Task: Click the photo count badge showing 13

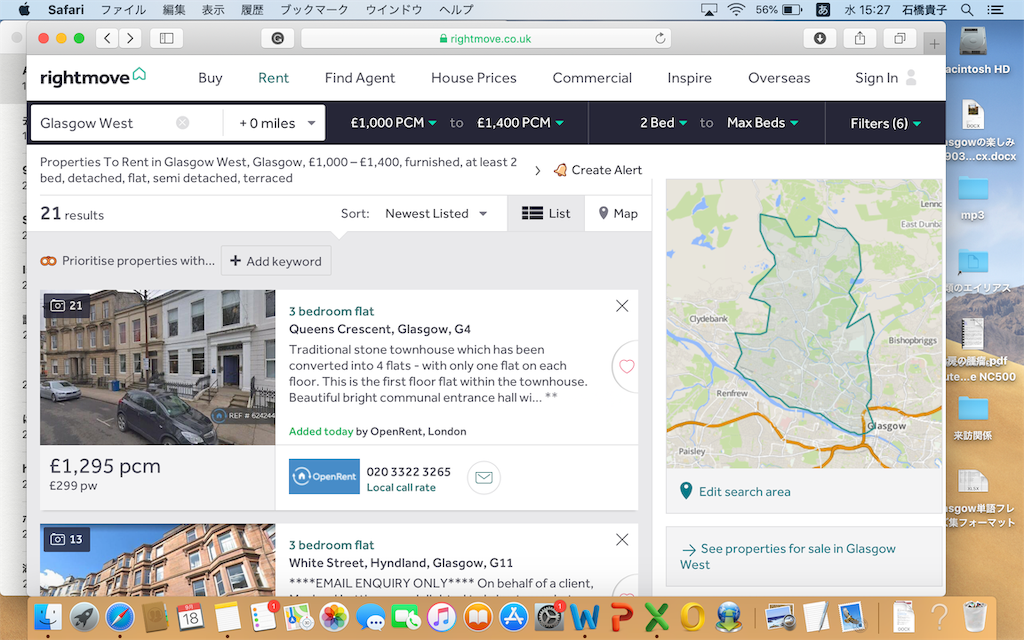Action: tap(67, 539)
